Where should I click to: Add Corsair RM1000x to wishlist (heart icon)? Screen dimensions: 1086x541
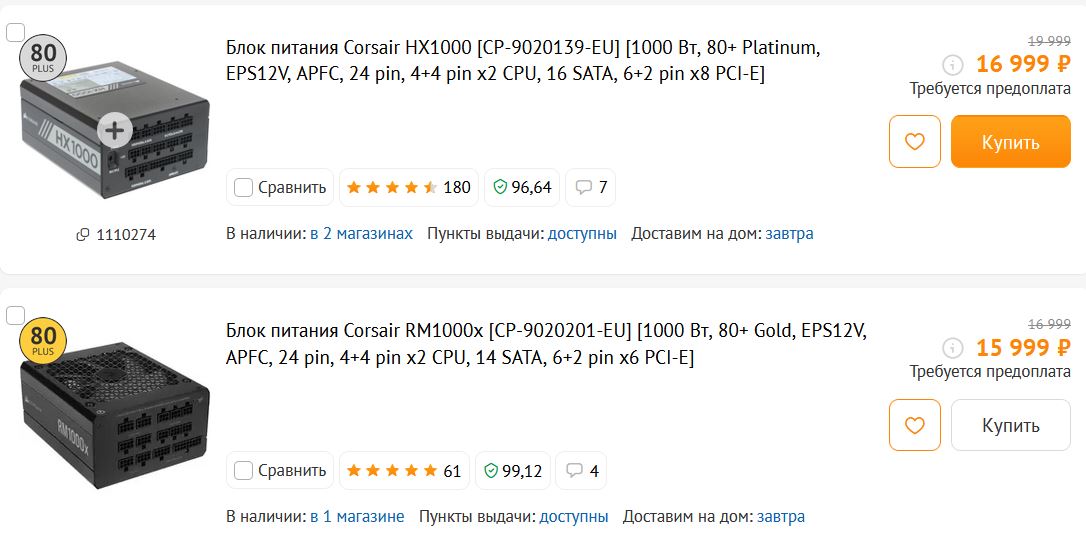point(914,425)
